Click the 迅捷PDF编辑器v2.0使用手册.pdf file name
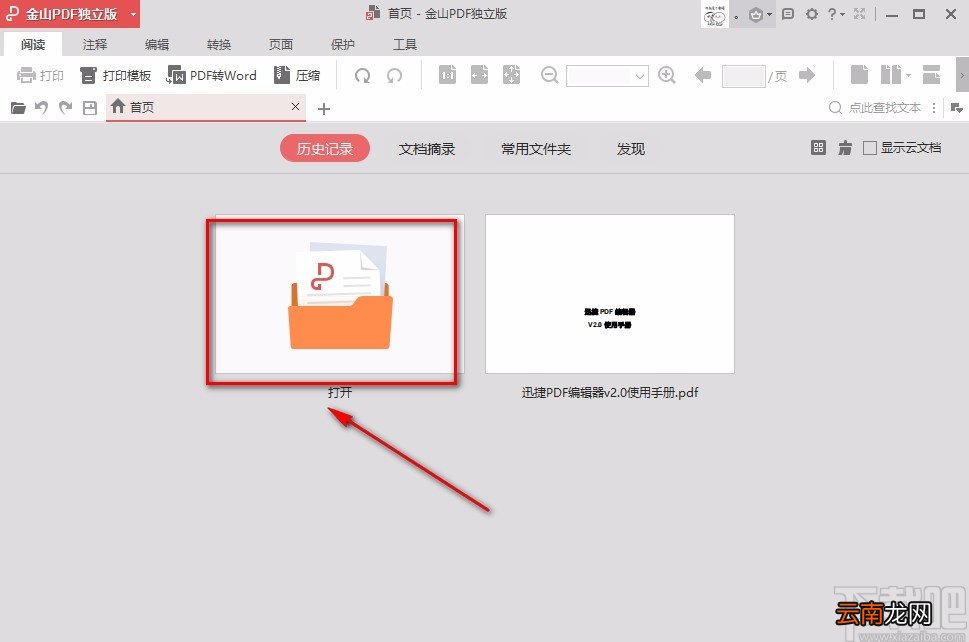Screen dimensions: 969x642 (x=610, y=392)
